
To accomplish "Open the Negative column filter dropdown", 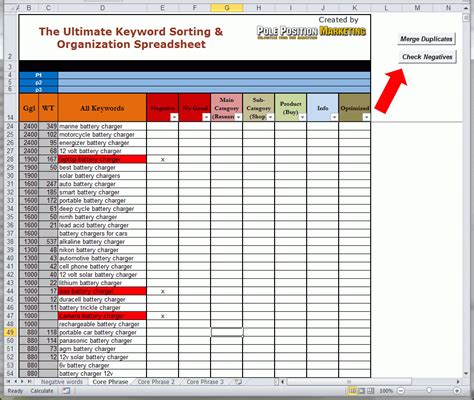I will 174,117.
